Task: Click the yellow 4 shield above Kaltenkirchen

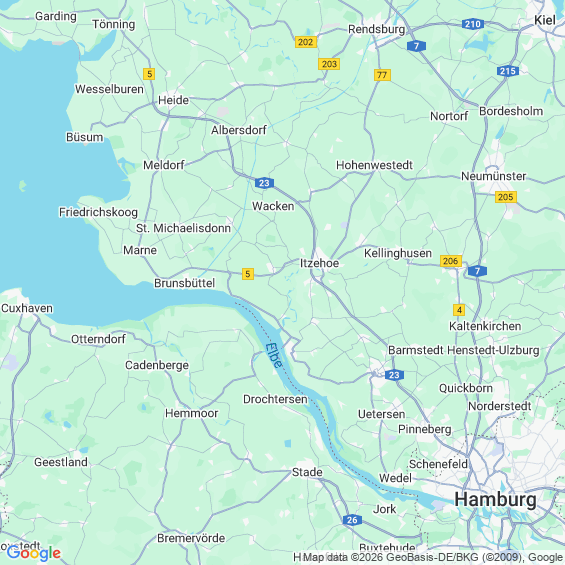Action: (459, 310)
